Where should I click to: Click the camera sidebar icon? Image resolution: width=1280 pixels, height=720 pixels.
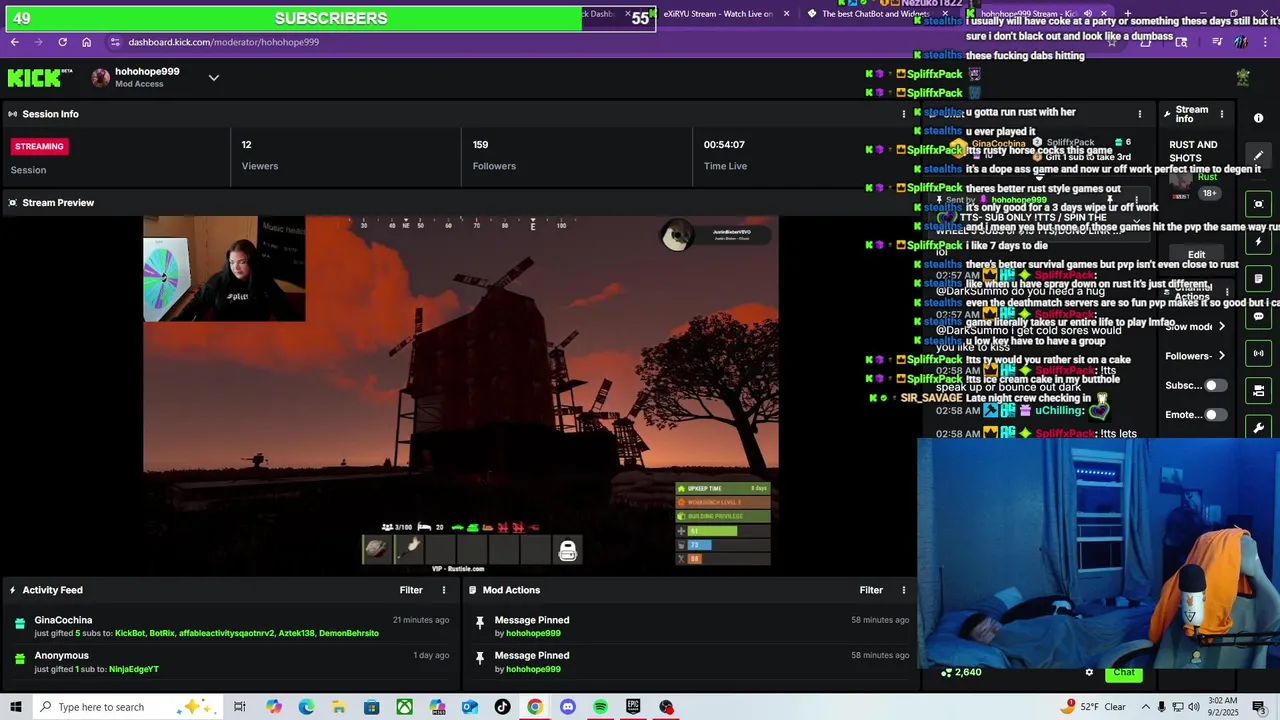click(1258, 390)
